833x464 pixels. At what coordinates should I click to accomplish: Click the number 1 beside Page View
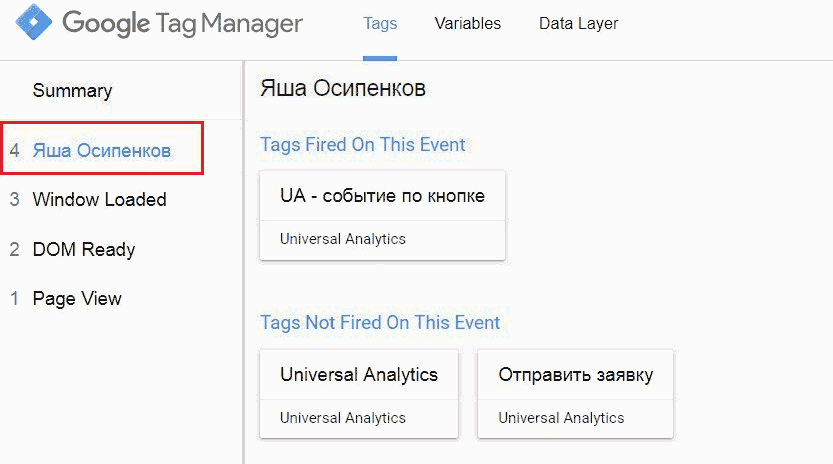(15, 299)
